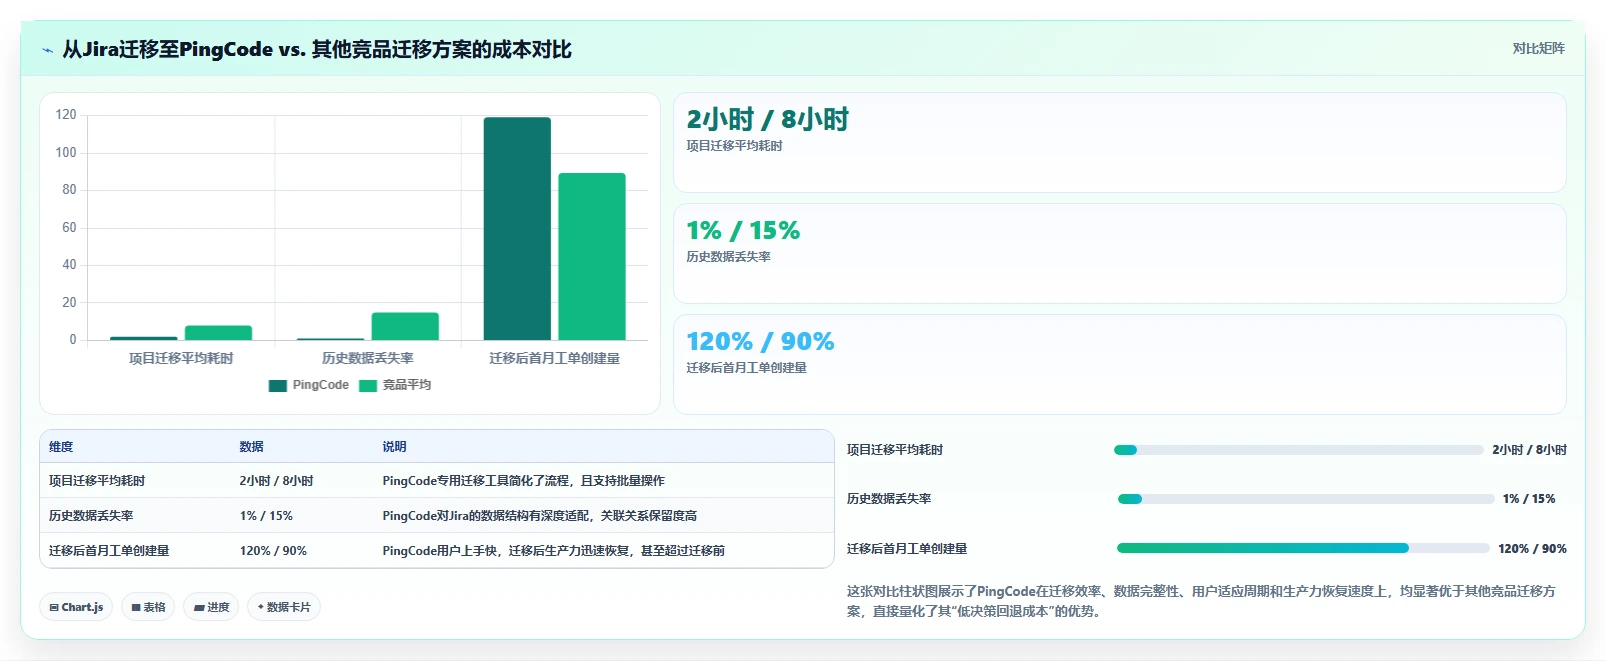Click the 2小时 / 8小时 data card
1606x661 pixels.
tap(1120, 142)
